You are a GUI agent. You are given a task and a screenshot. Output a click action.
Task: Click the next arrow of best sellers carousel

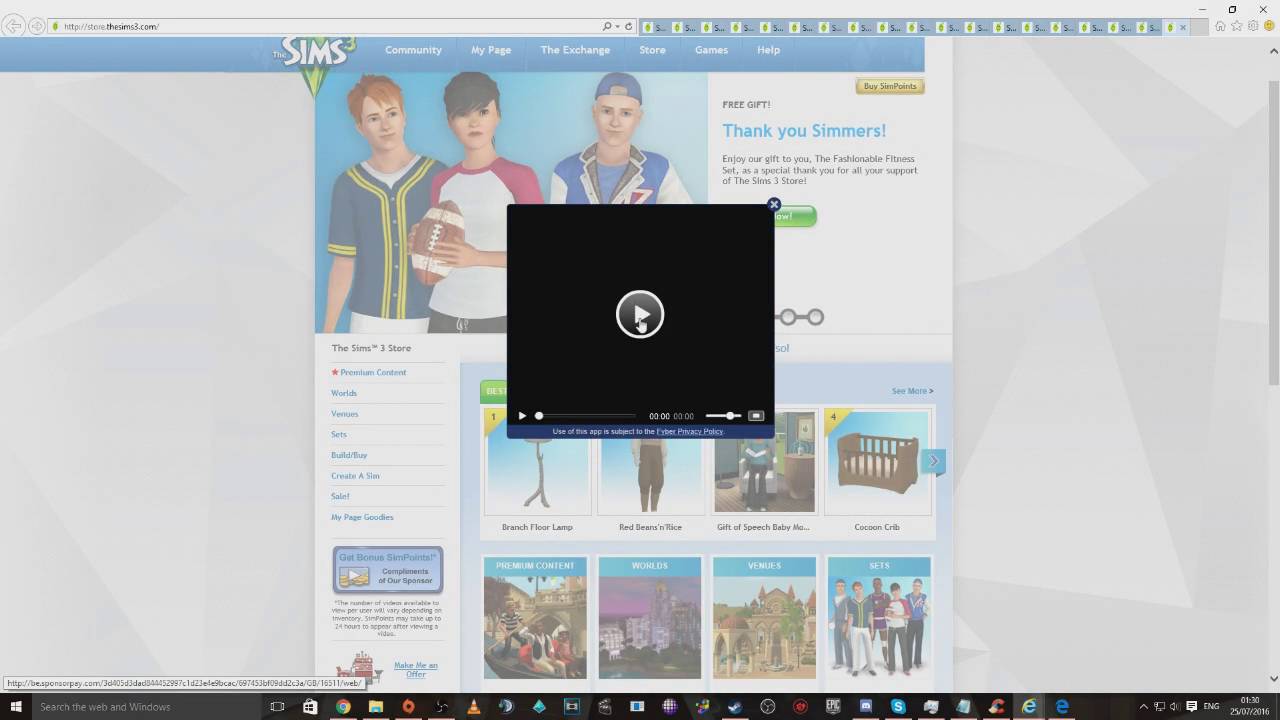click(934, 461)
